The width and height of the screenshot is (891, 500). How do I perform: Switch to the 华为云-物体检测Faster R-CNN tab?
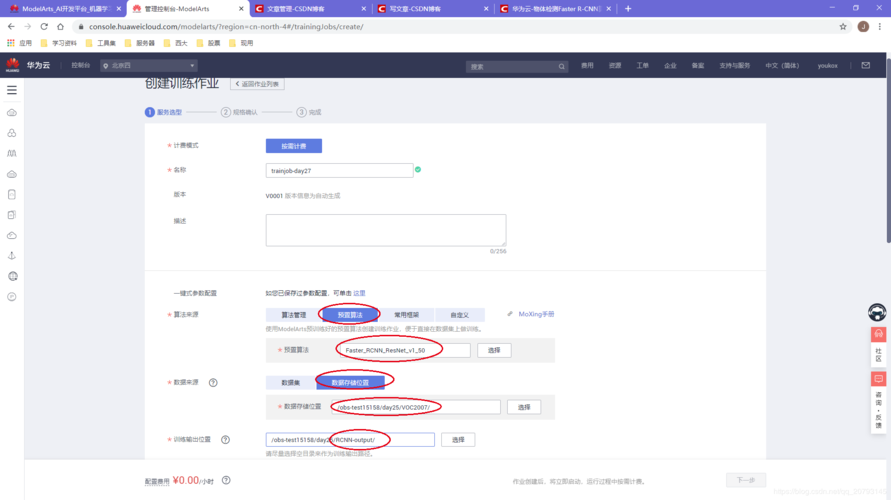click(555, 9)
